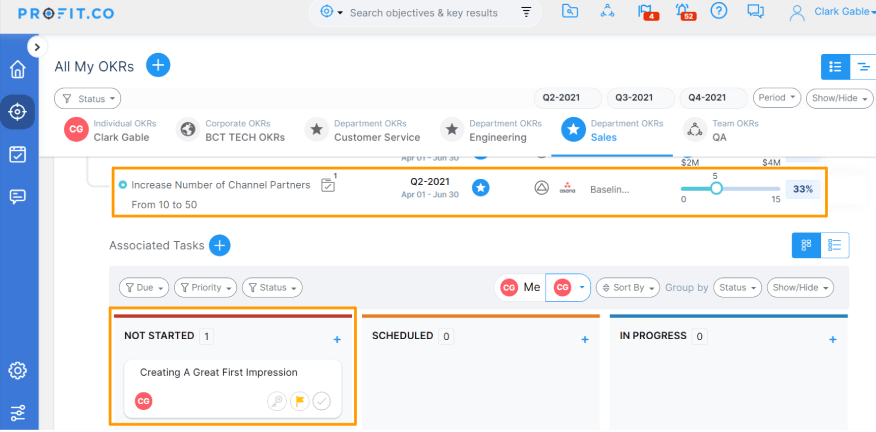Screen dimensions: 876x432
Task: Switch to Department OKRs Sales tab
Action: click(x=612, y=130)
